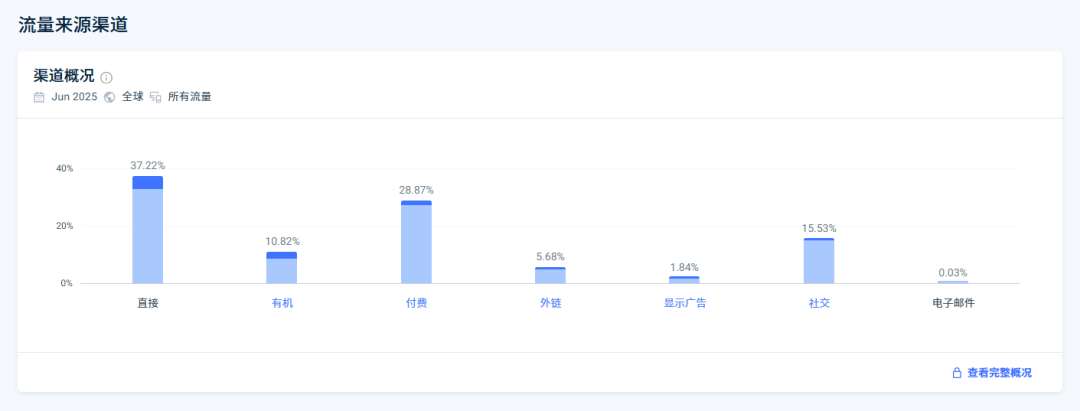Click the 直接 axis label
Image resolution: width=1080 pixels, height=411 pixels.
[148, 303]
